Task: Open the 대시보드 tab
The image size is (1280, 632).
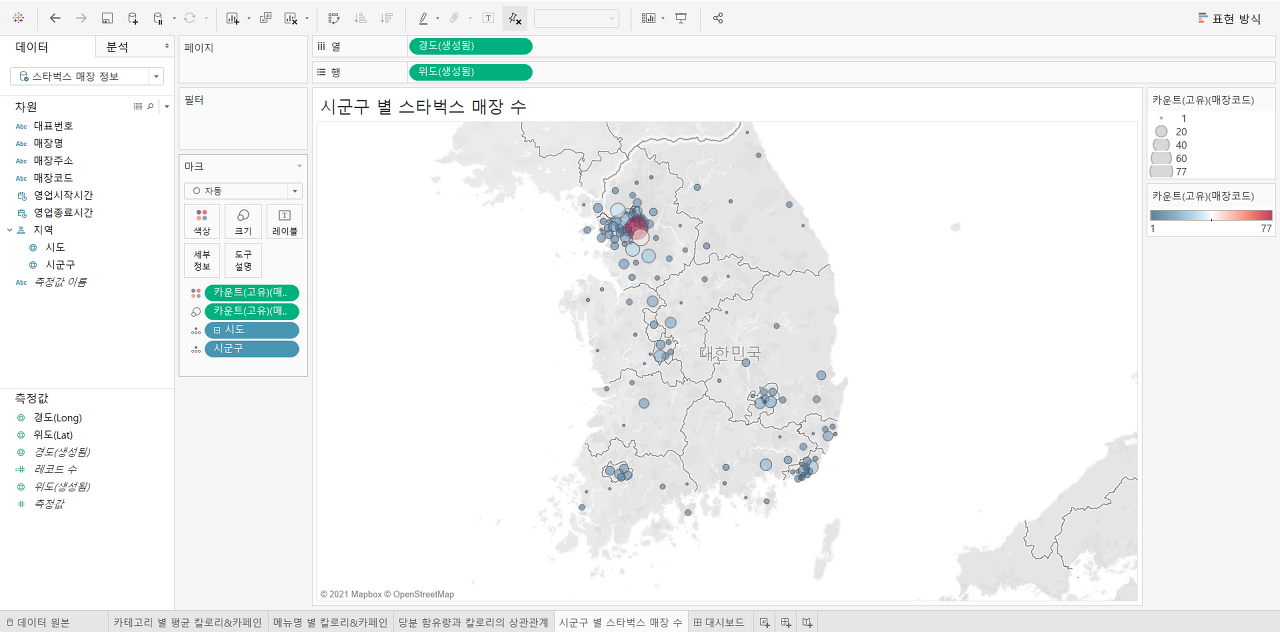Action: click(719, 622)
